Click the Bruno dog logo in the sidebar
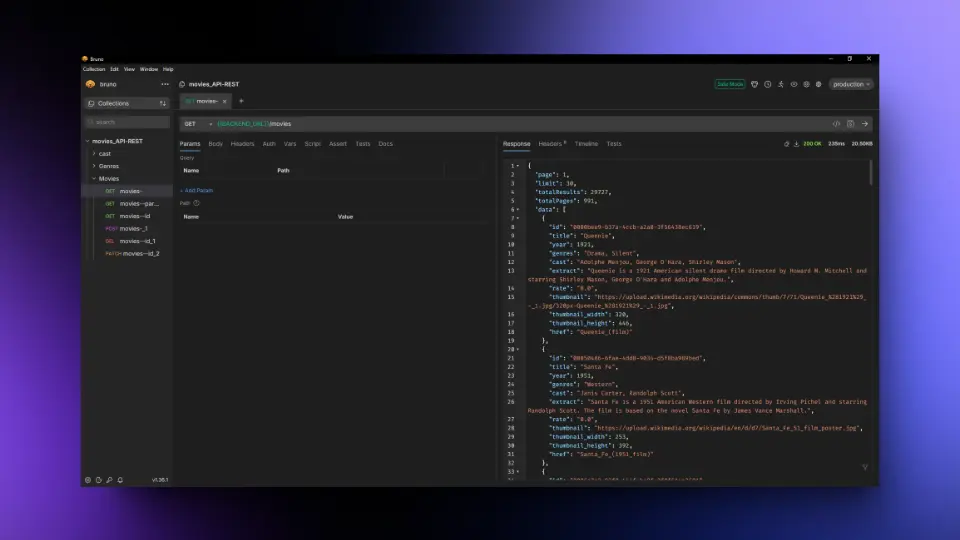960x540 pixels. pos(91,84)
